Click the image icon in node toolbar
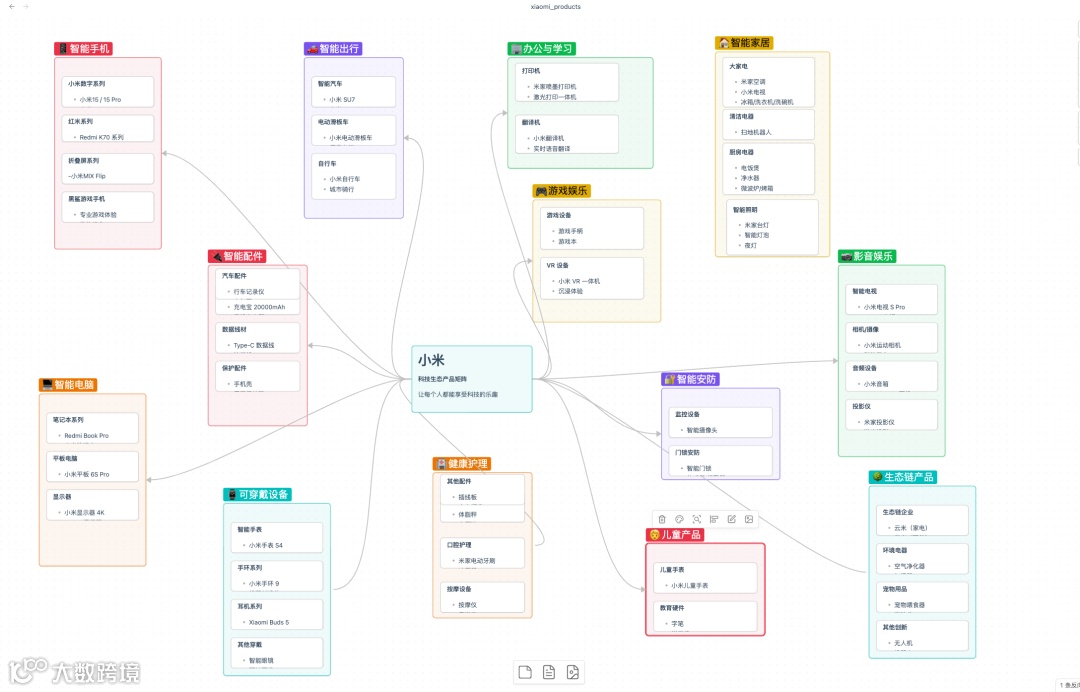 [749, 519]
